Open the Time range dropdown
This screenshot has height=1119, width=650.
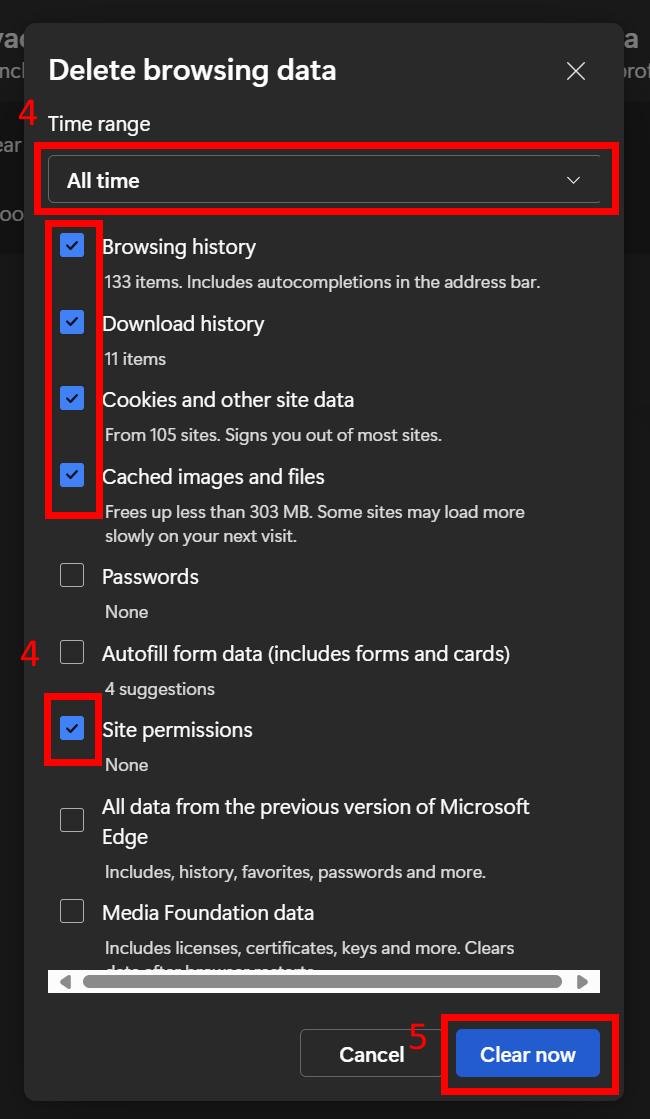[x=325, y=181]
